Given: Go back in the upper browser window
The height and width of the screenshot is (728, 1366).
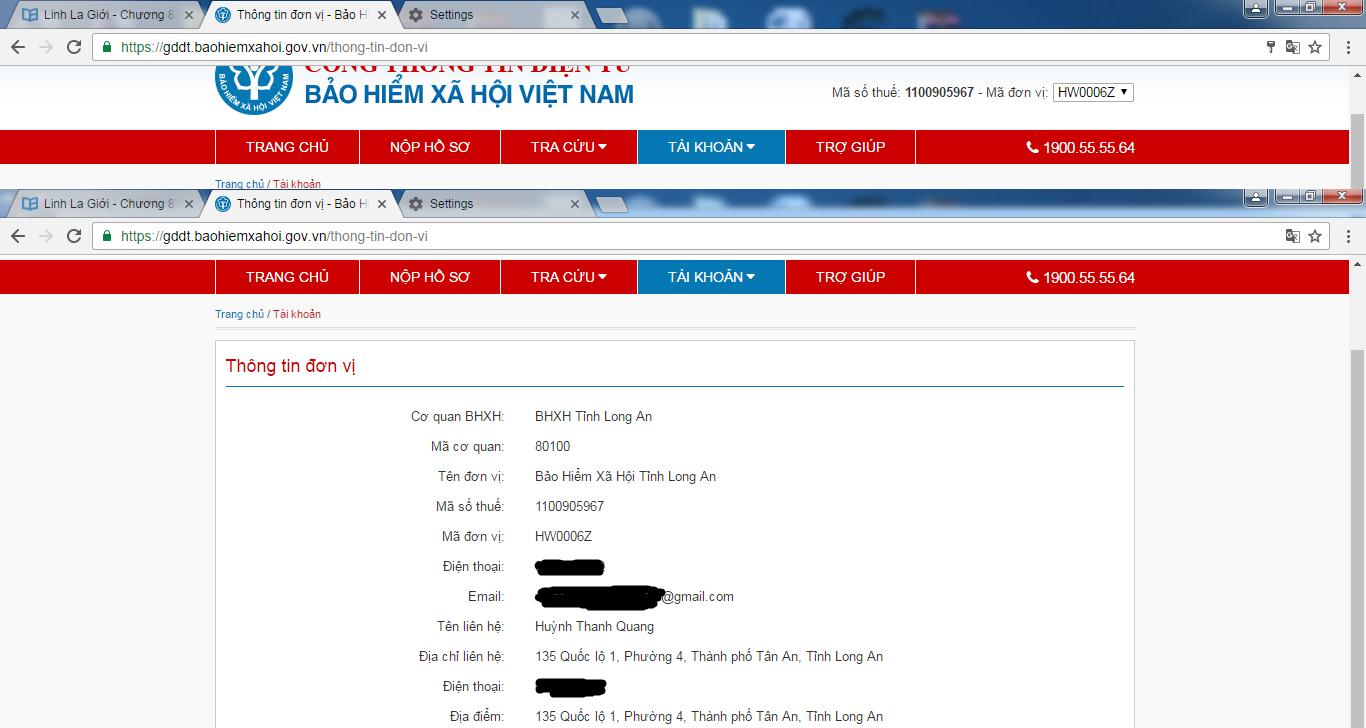Looking at the screenshot, I should click(x=18, y=47).
